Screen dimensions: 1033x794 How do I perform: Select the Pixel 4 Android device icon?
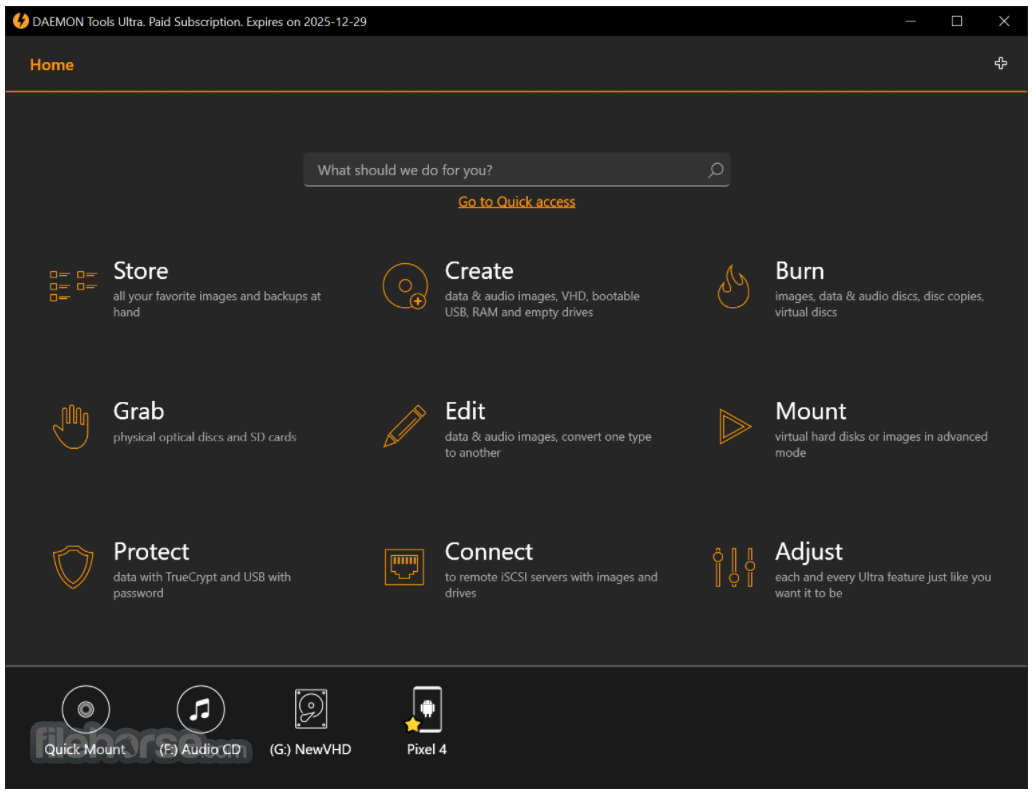click(x=426, y=709)
